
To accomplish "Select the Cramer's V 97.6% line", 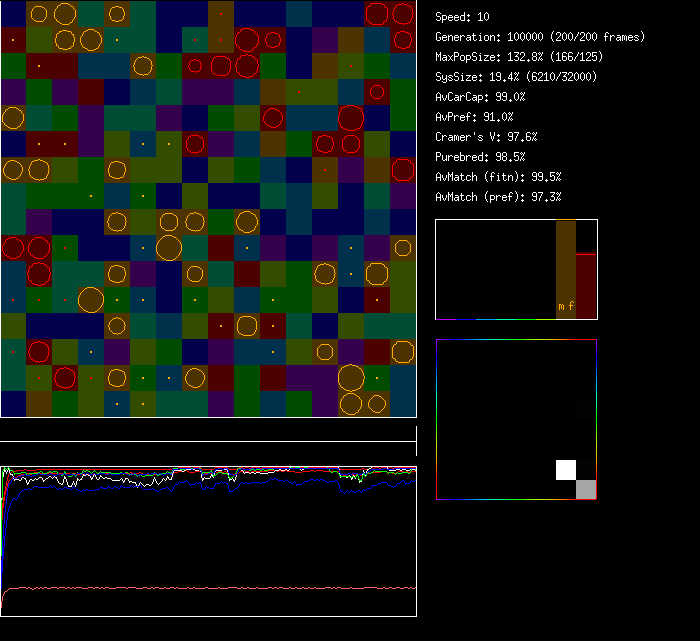I will point(487,137).
